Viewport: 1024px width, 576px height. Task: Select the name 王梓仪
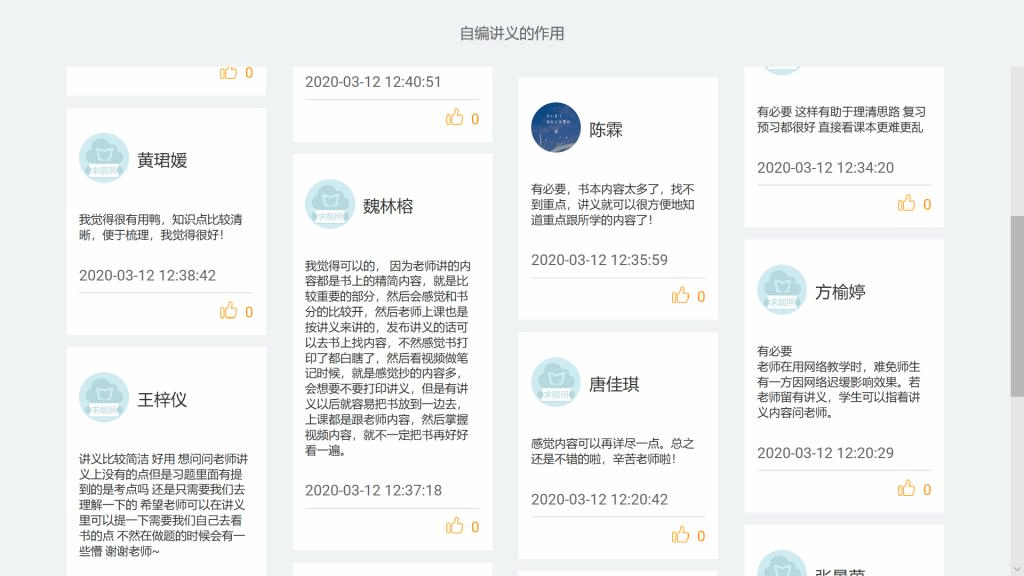click(x=162, y=400)
